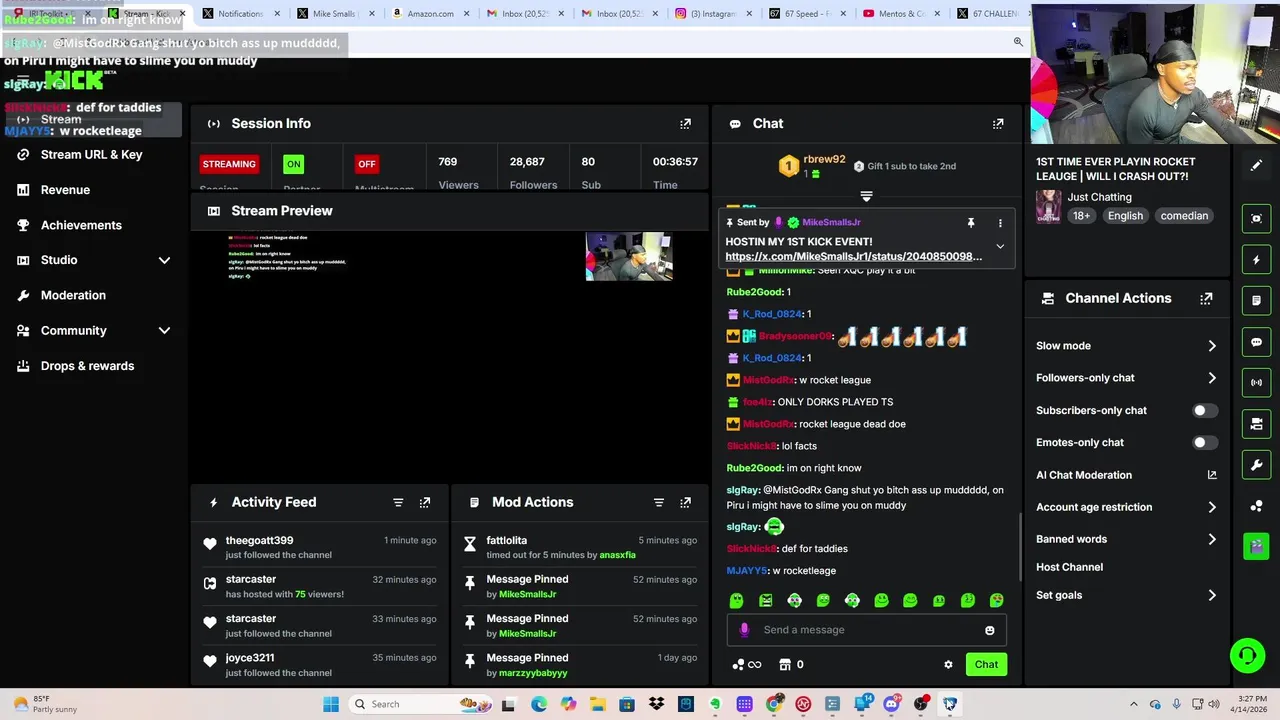Screen dimensions: 1280x720
Task: Go to Achievements in sidebar
Action: click(81, 225)
